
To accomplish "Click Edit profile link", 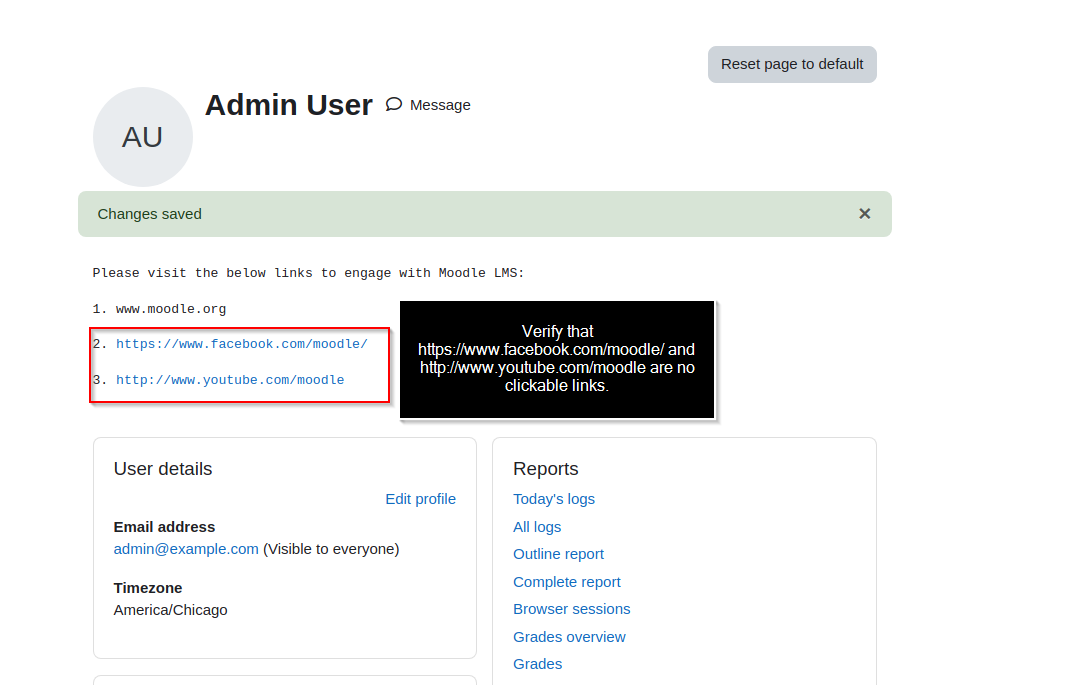I will pos(420,499).
